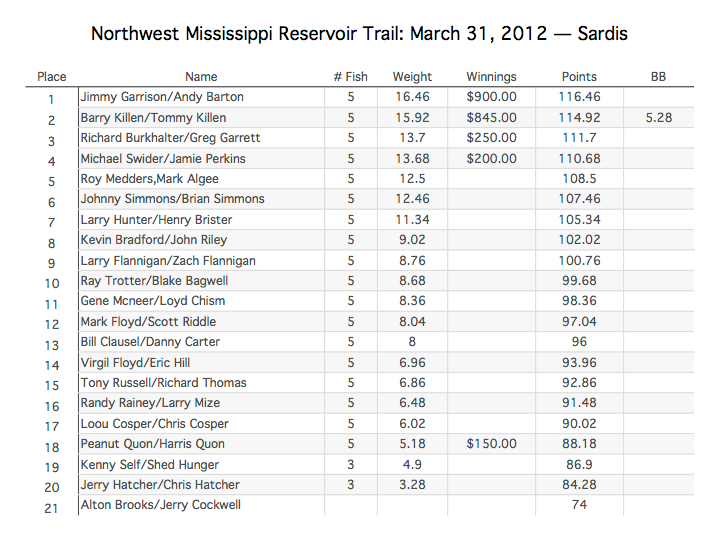Image resolution: width=719 pixels, height=541 pixels.
Task: Click the weight value '9.02'
Action: pos(412,240)
